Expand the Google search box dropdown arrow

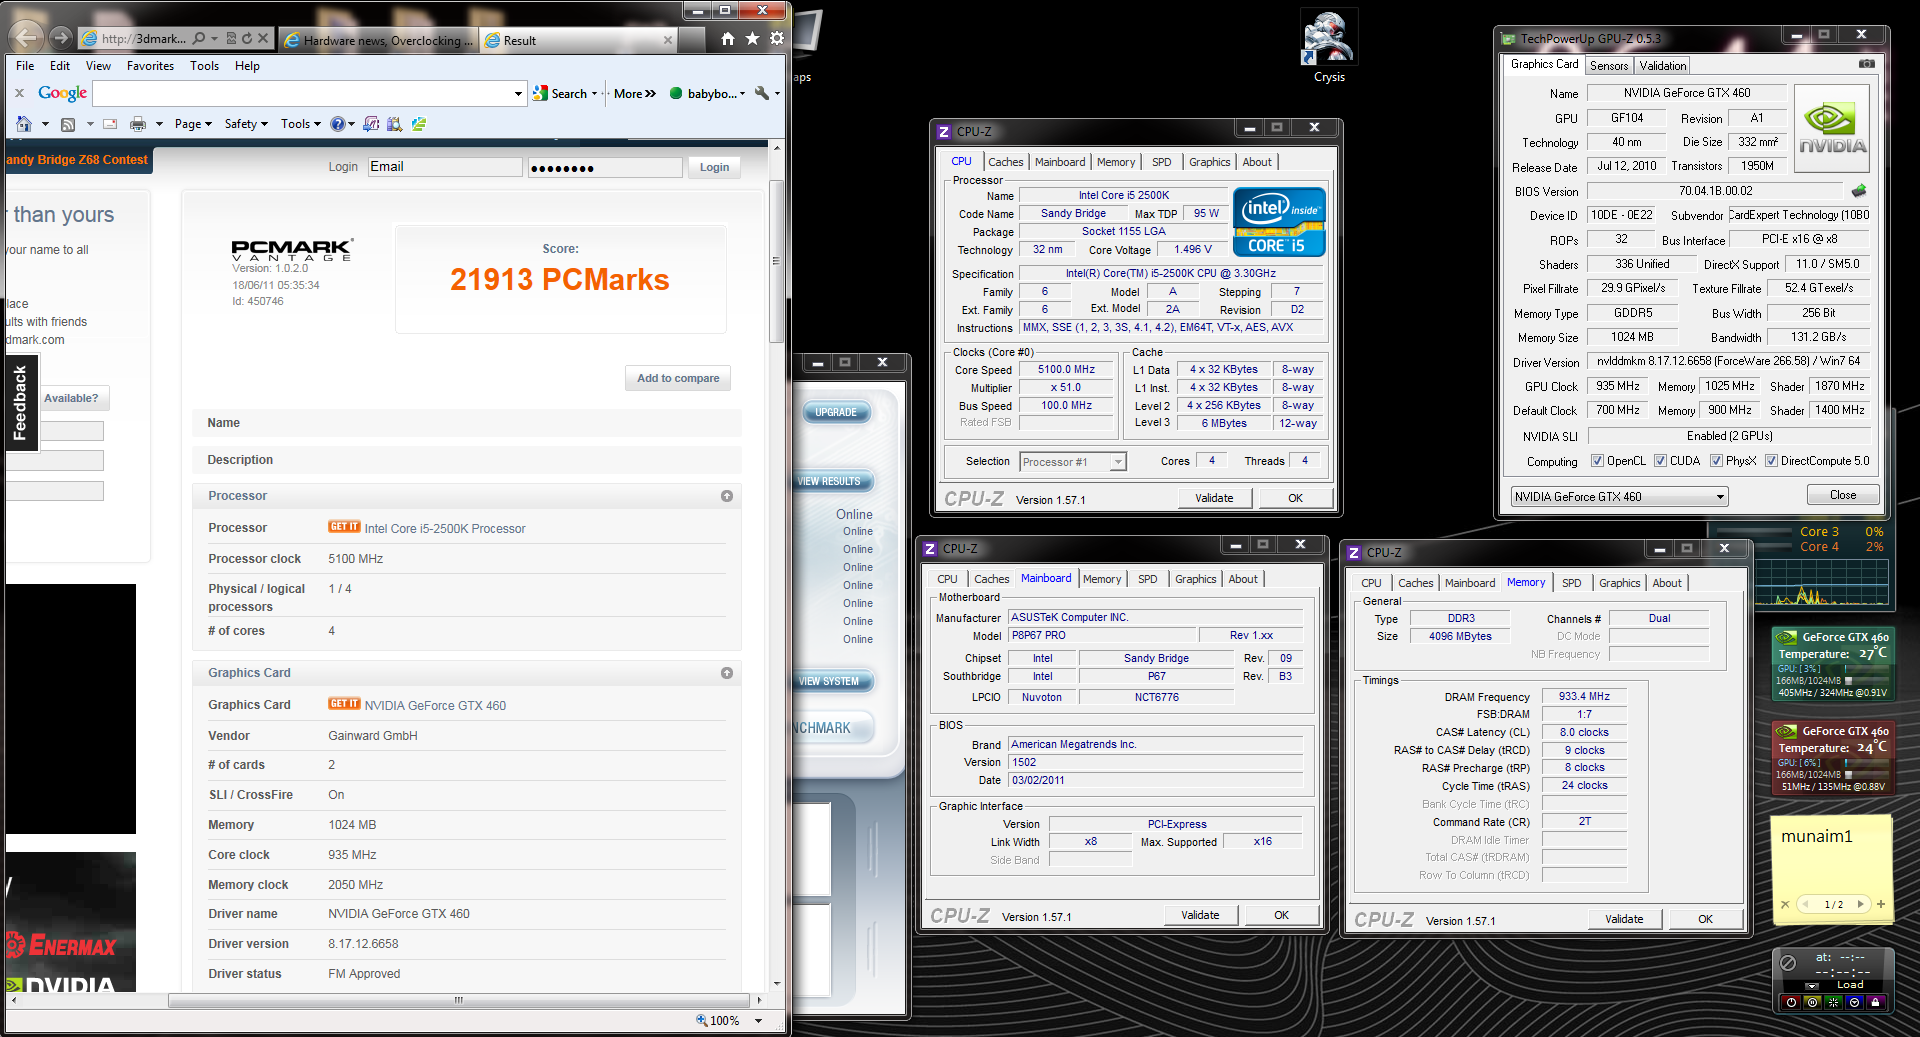pos(518,94)
